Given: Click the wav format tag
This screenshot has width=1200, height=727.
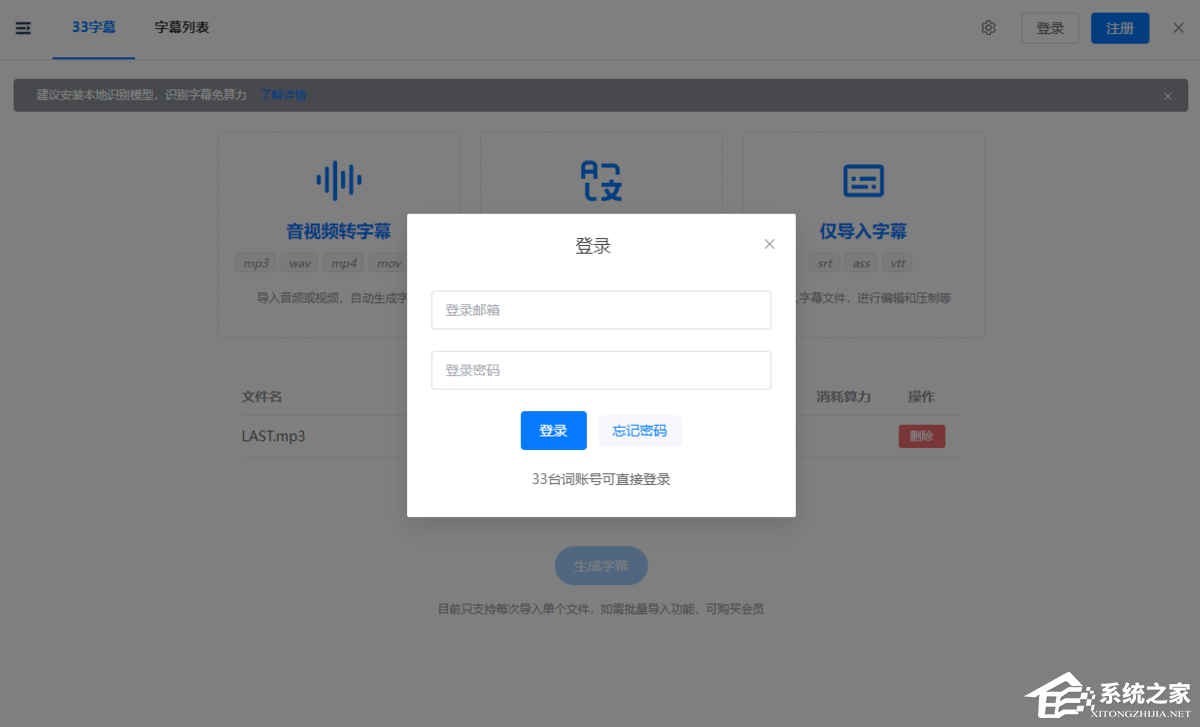Looking at the screenshot, I should [299, 263].
